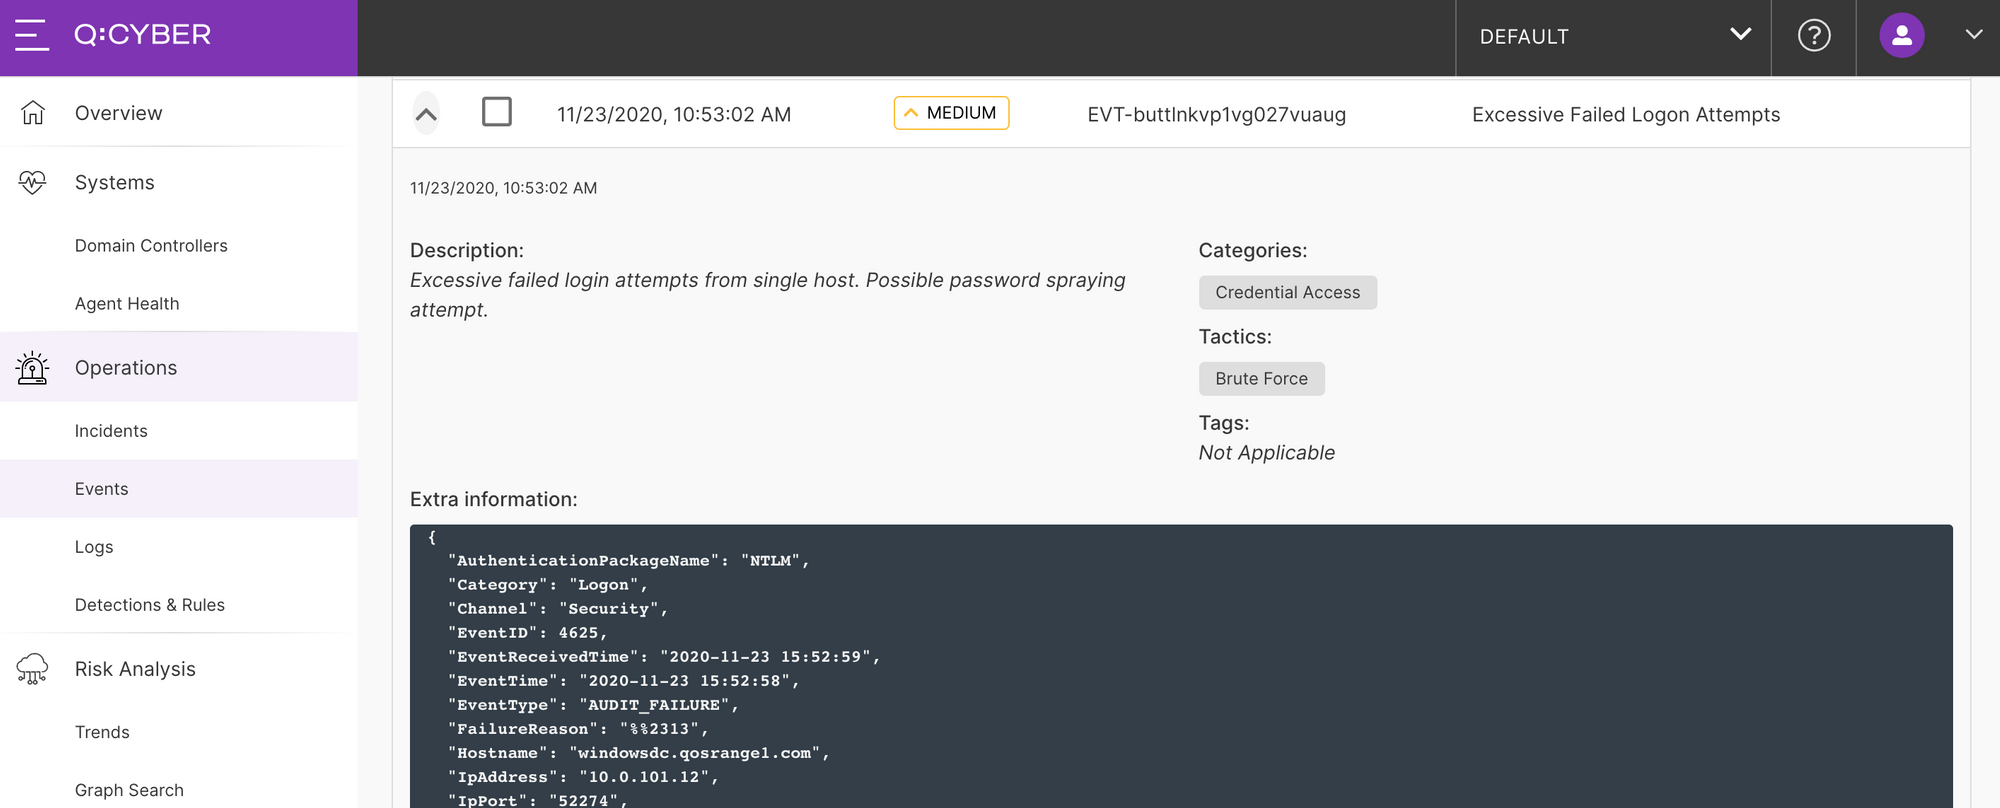This screenshot has height=808, width=2000.
Task: Click the Excessive Failed Logon Attempts title
Action: click(1626, 115)
